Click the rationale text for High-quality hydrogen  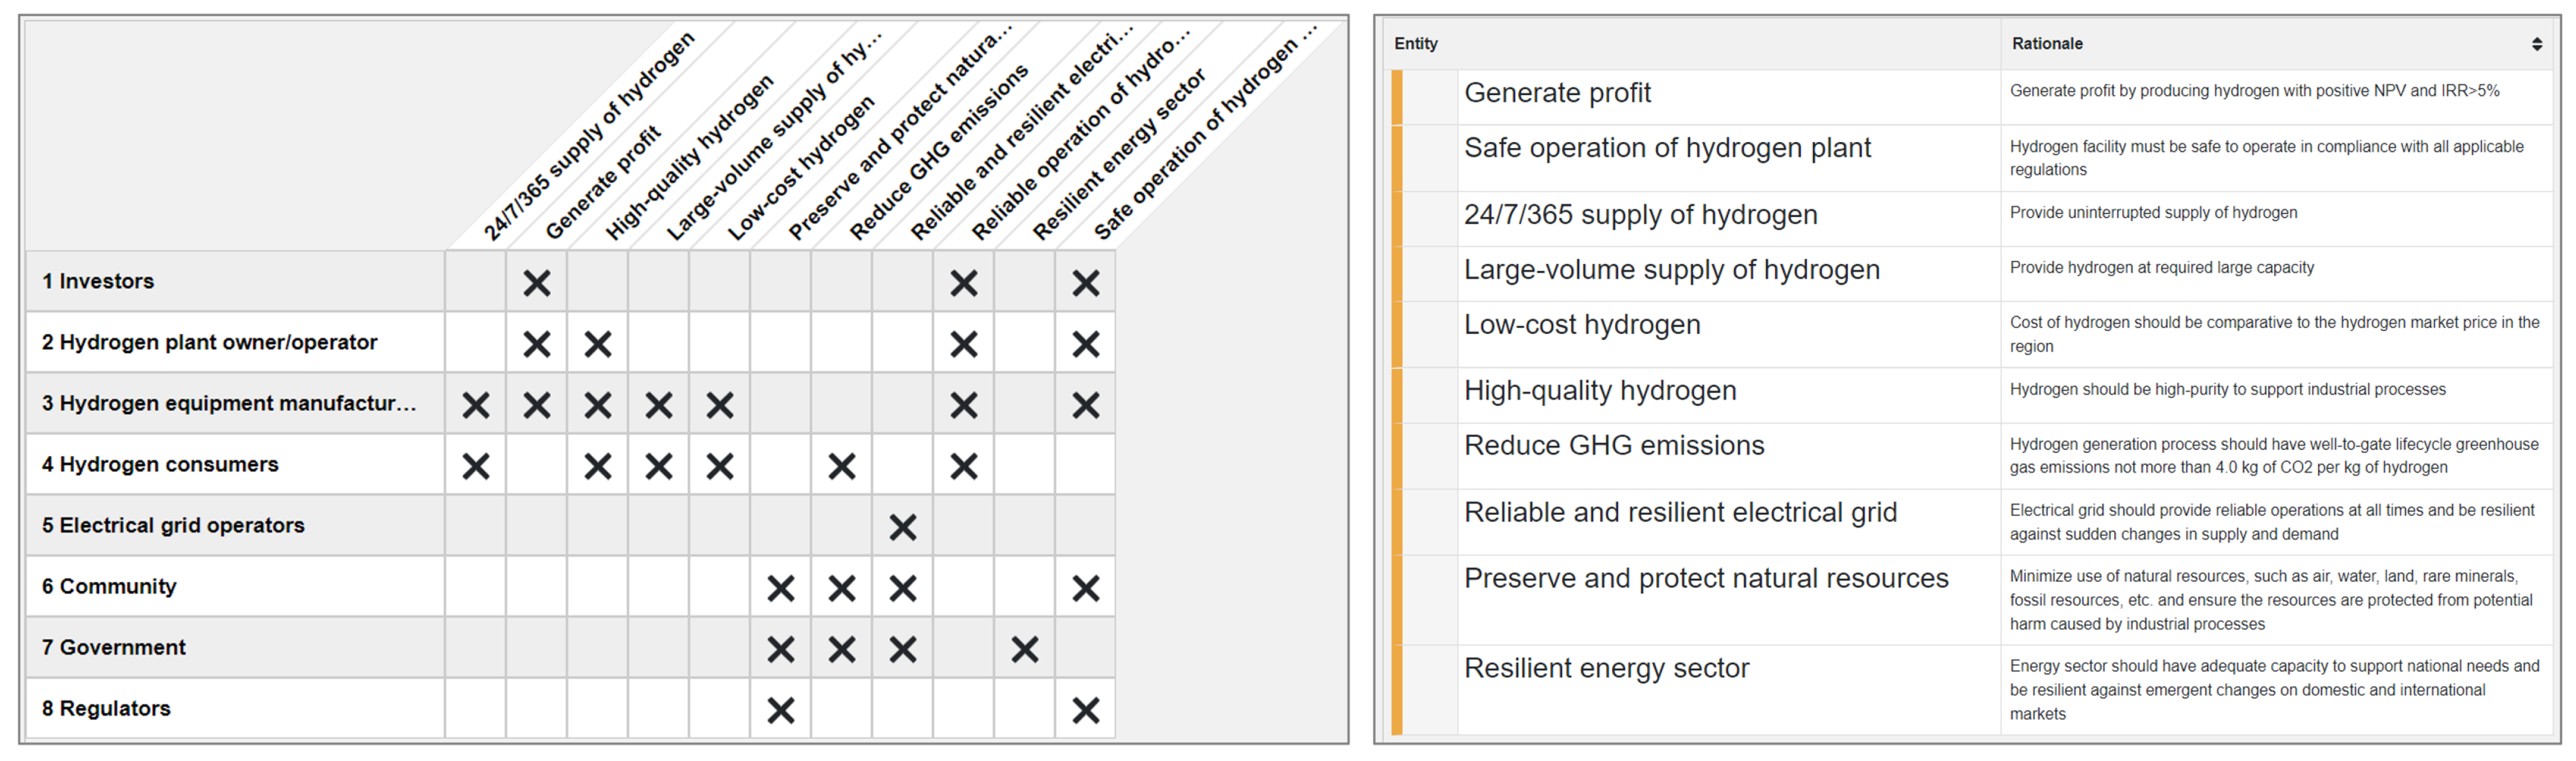coord(2227,390)
